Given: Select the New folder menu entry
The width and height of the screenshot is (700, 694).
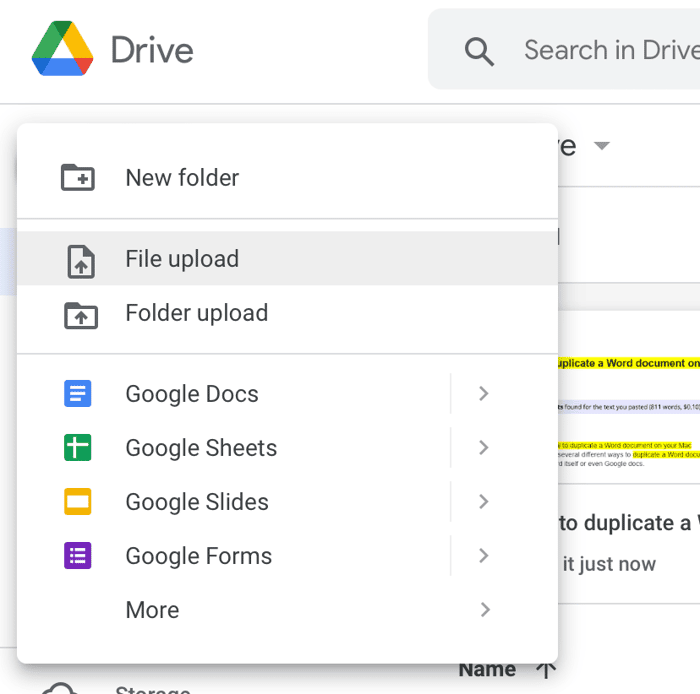Looking at the screenshot, I should pos(182,178).
